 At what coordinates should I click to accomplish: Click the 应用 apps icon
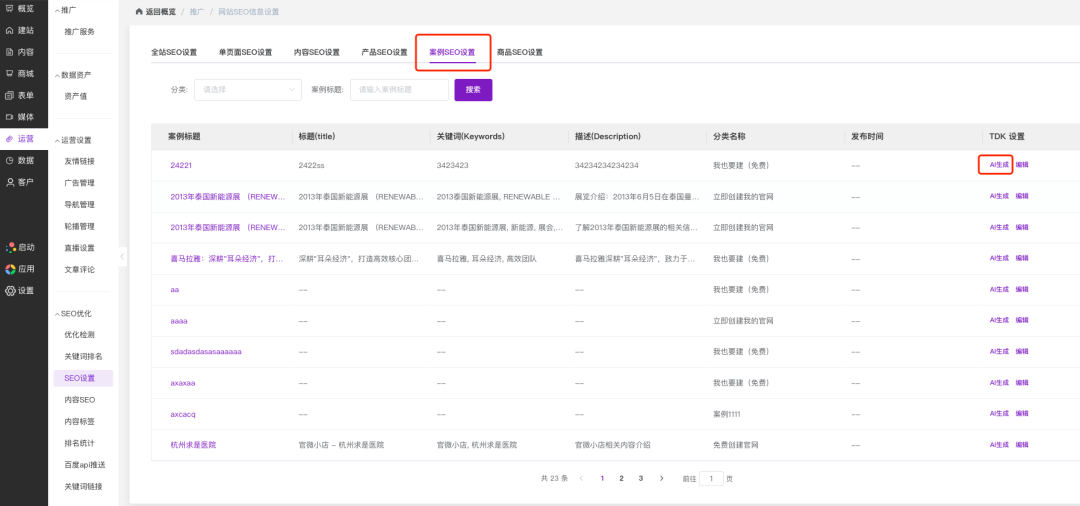tap(10, 269)
